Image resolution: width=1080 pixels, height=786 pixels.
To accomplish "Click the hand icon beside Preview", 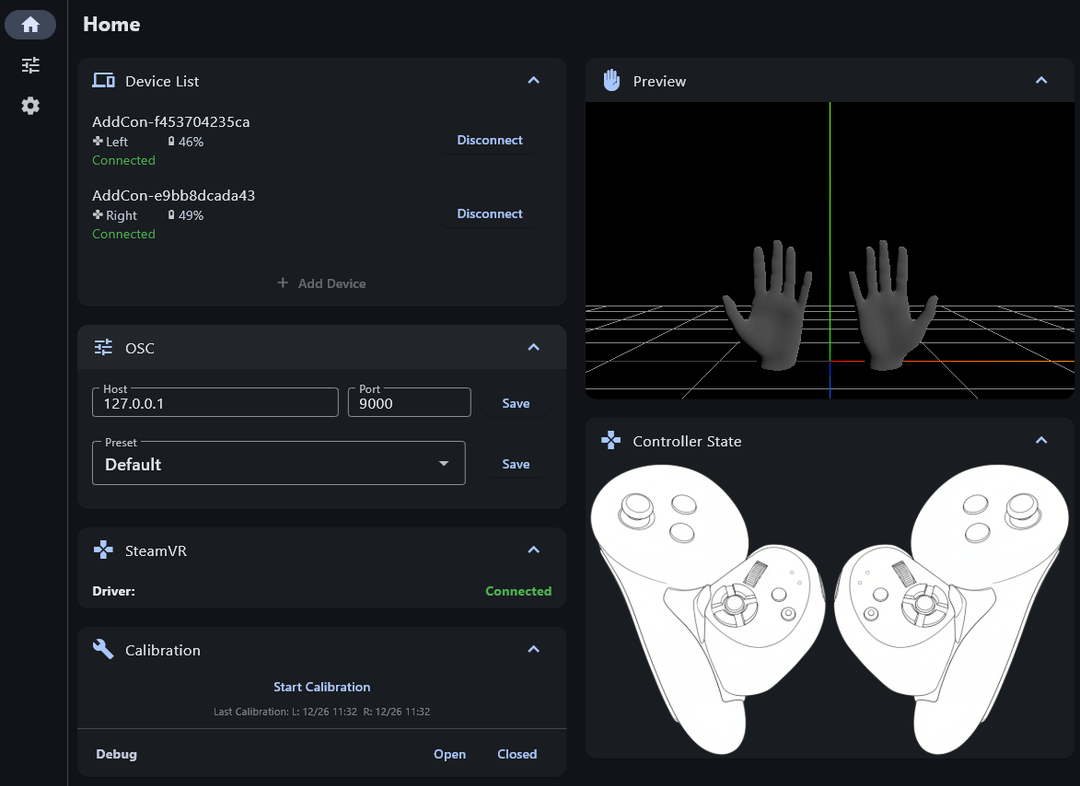I will 612,81.
